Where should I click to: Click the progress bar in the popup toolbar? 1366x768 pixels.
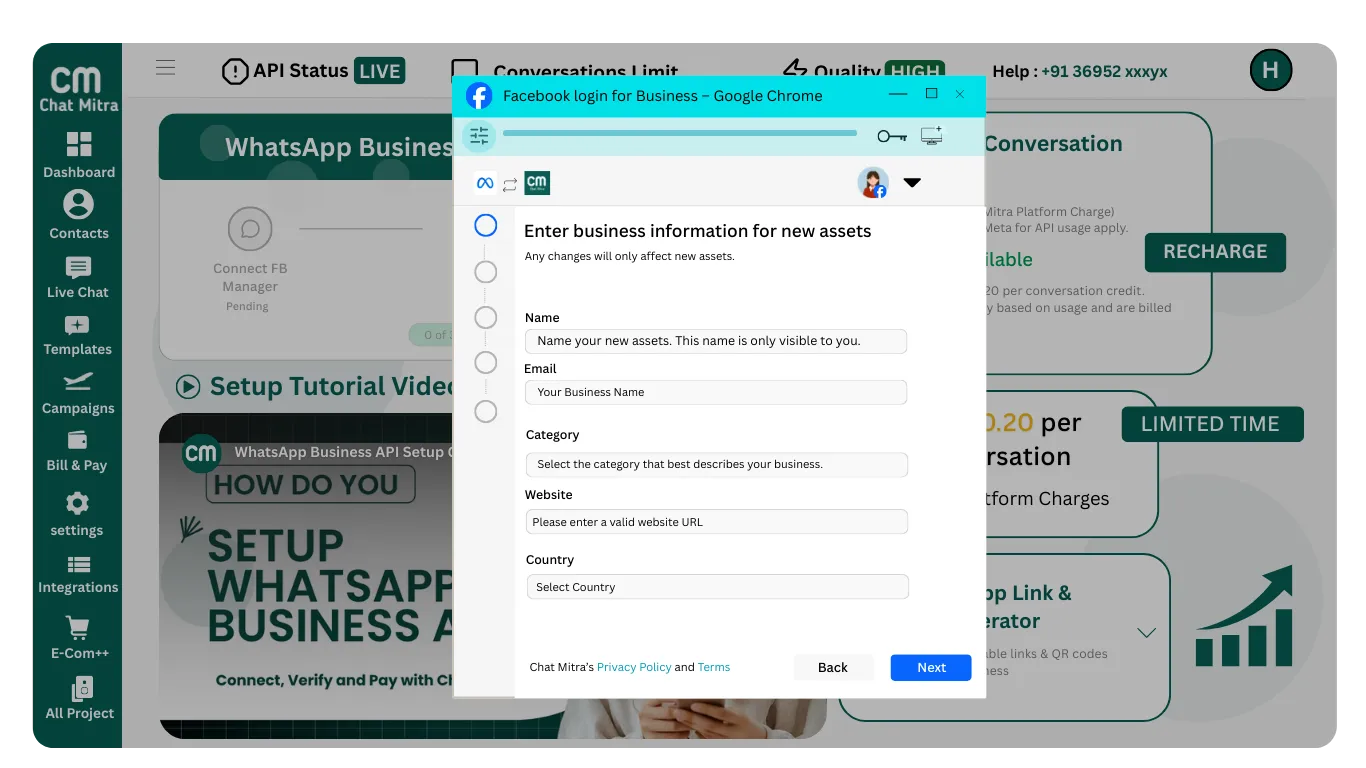click(680, 131)
